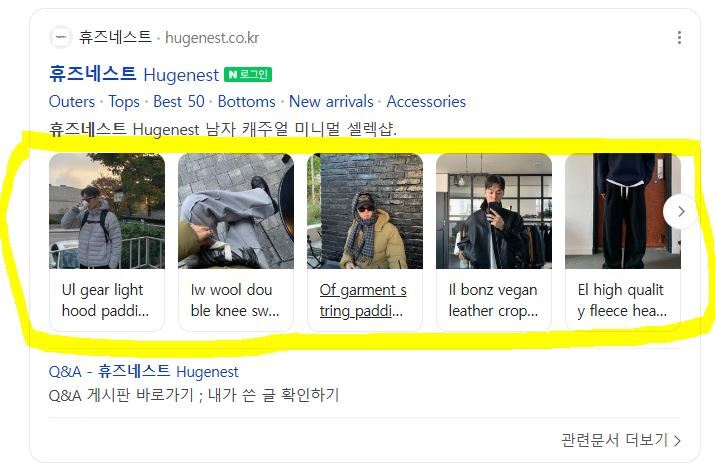
Task: Open the Q&A - 휴즈네스트 Hugenest link
Action: [x=143, y=371]
